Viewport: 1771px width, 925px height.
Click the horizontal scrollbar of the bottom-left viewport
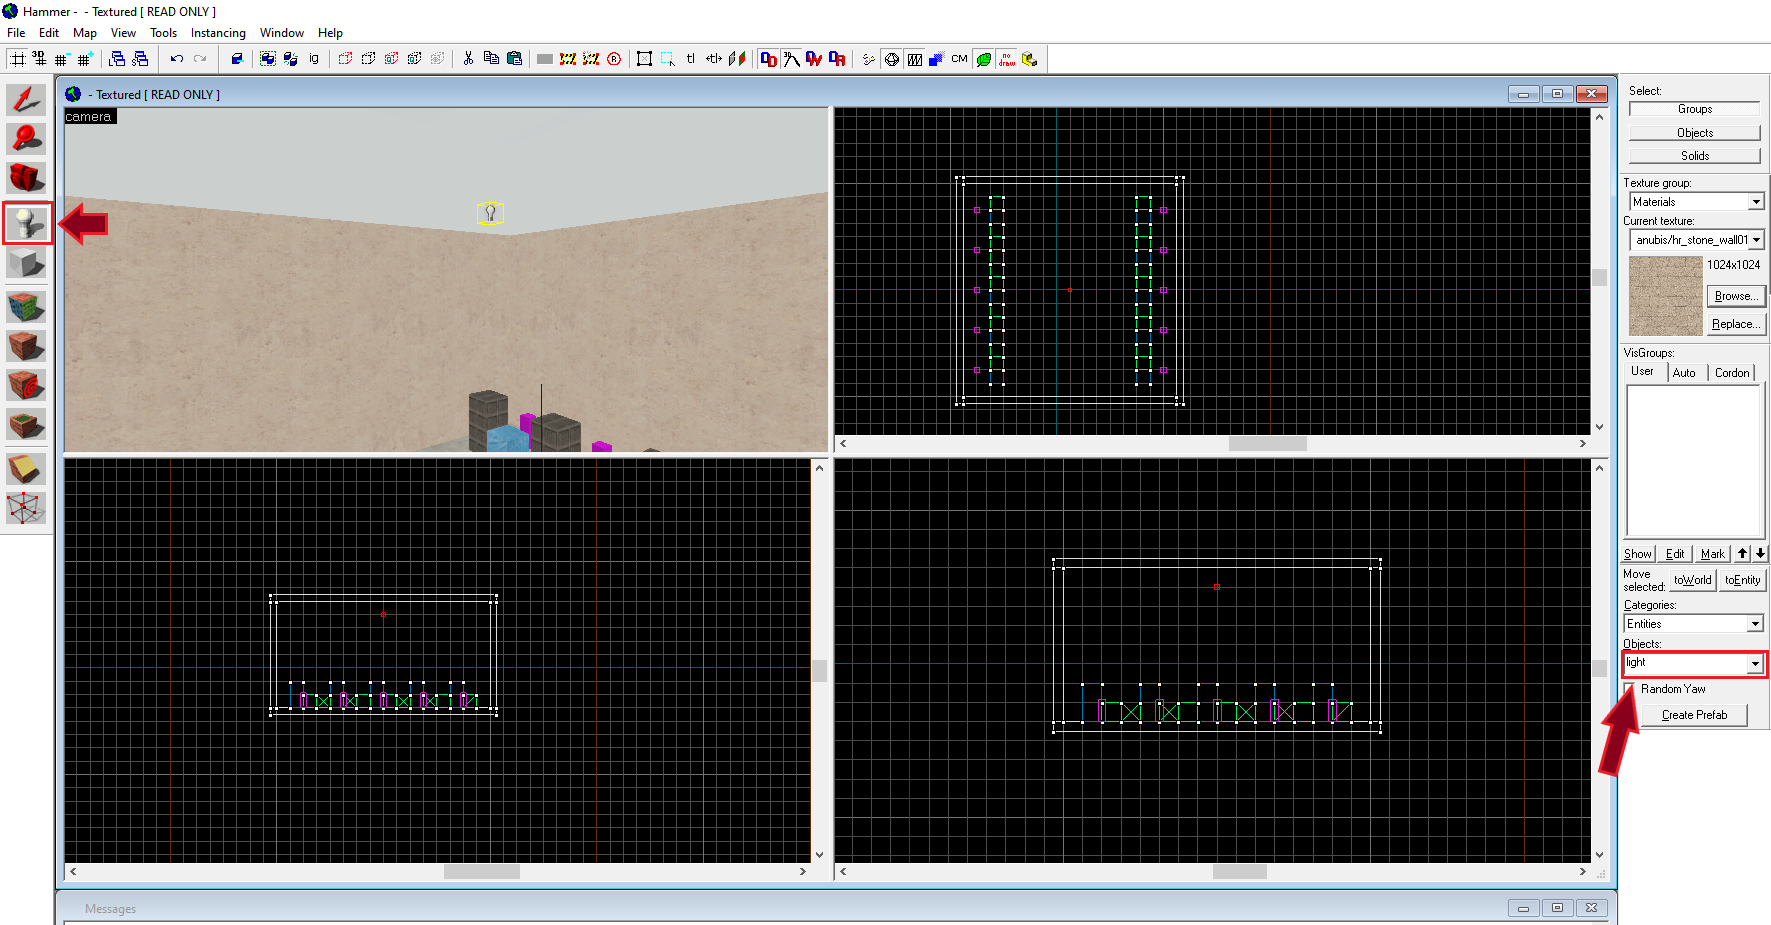click(x=482, y=871)
